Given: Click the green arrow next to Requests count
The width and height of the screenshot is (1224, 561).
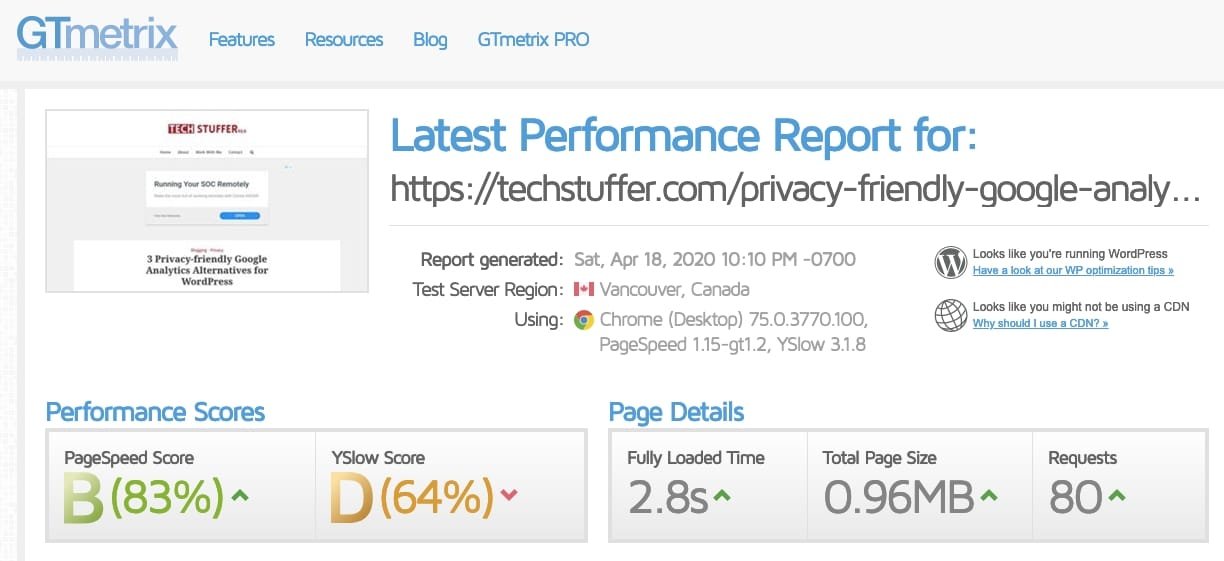Looking at the screenshot, I should (x=1117, y=495).
